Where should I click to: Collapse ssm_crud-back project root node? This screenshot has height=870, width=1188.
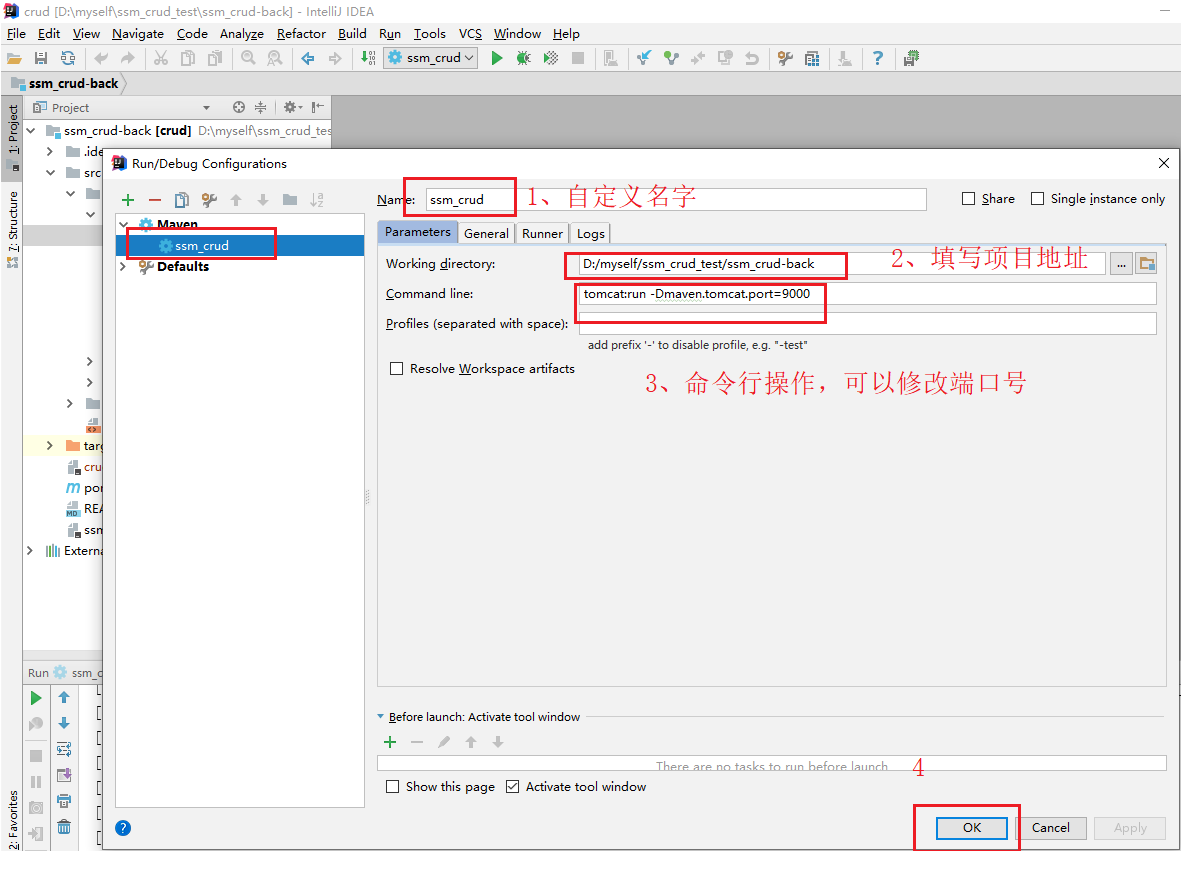(31, 131)
